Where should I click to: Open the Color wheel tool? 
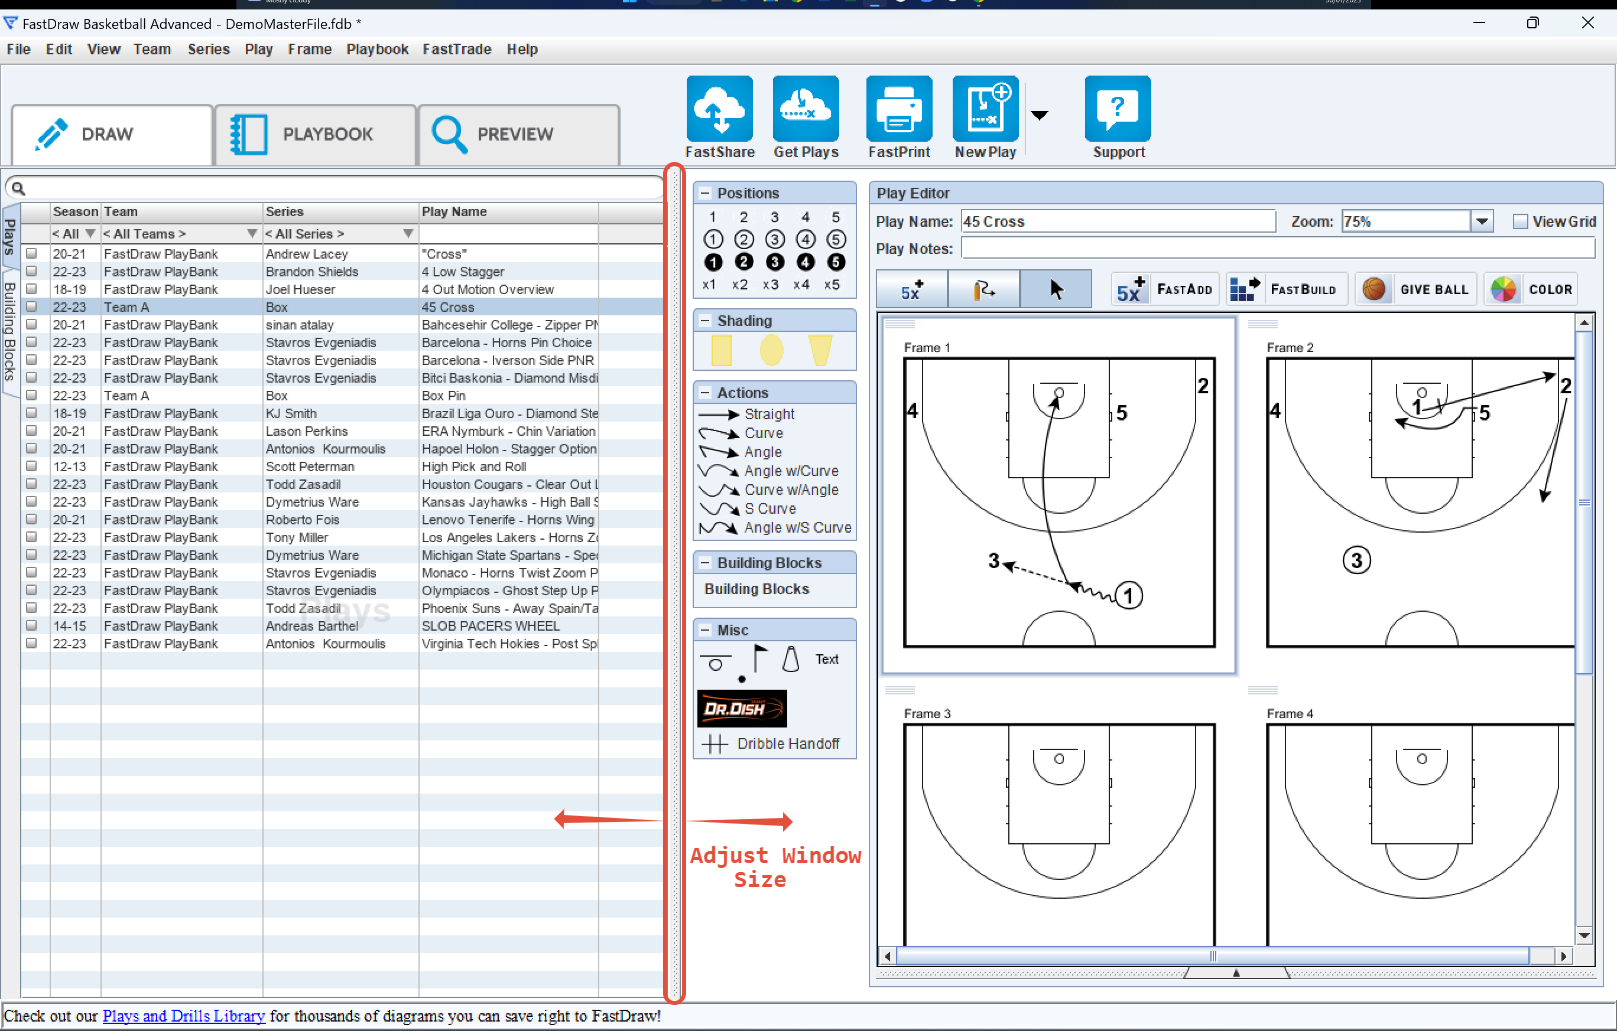click(1503, 289)
